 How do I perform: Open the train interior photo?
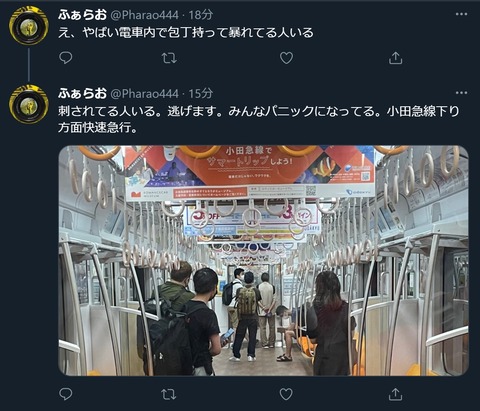pyautogui.click(x=264, y=261)
